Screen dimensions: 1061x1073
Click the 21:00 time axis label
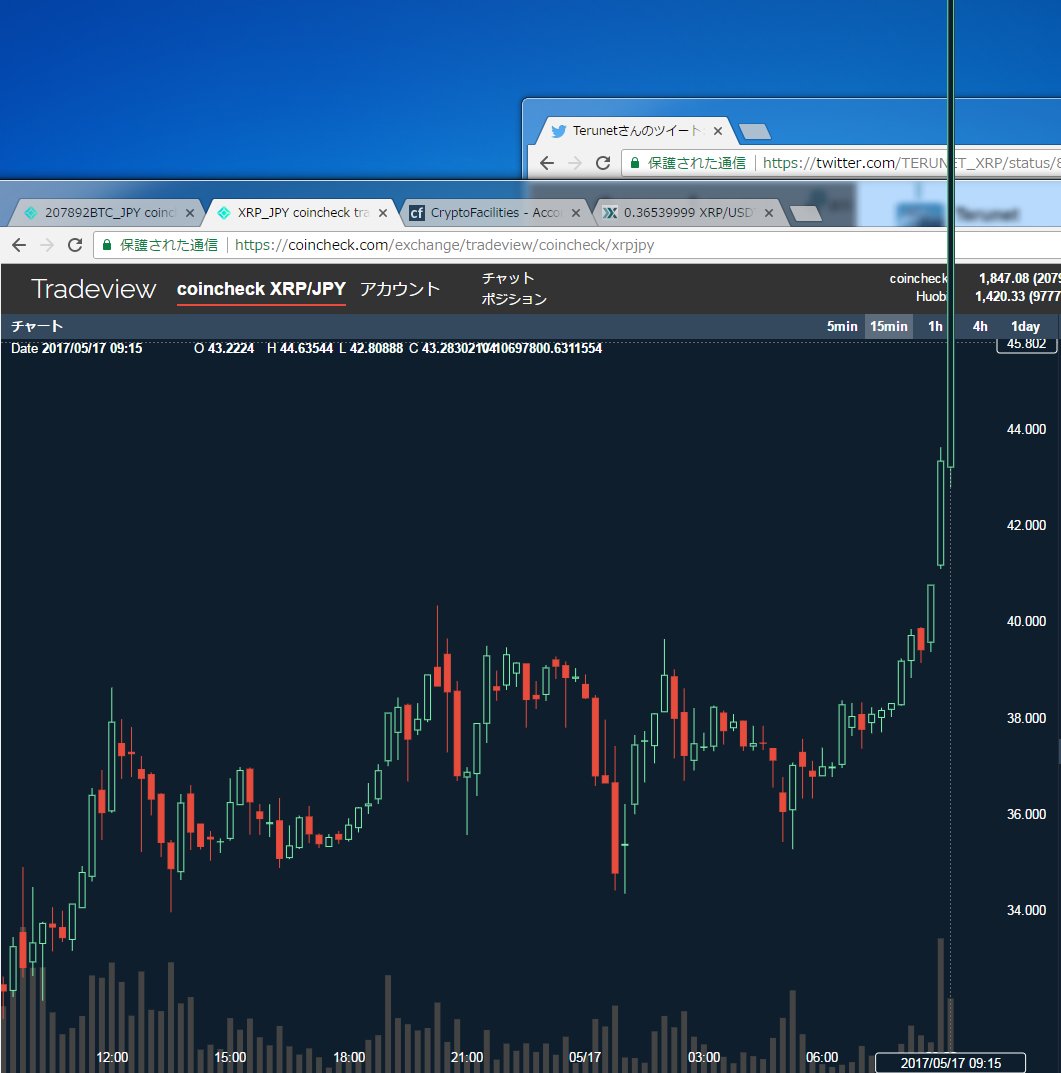(467, 1057)
